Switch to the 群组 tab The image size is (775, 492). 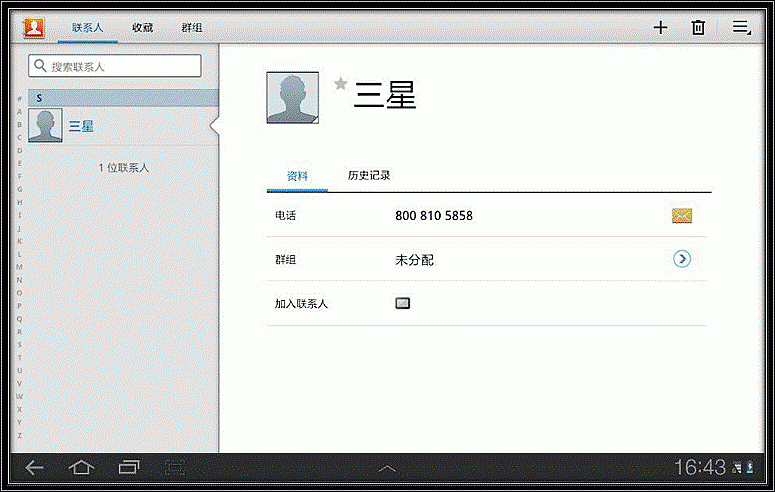coord(192,28)
